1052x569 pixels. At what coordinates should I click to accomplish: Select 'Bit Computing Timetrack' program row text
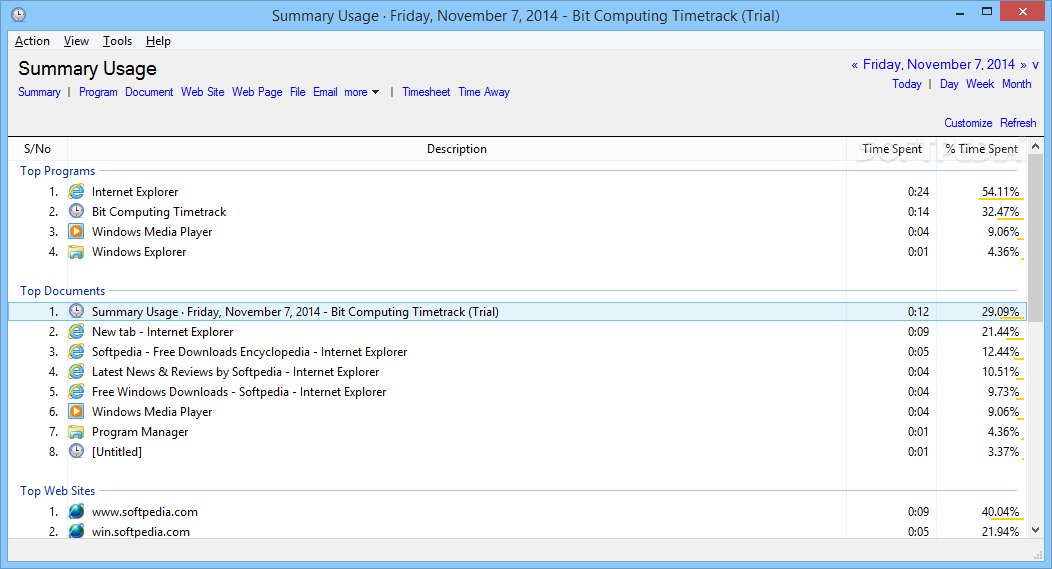[x=159, y=212]
